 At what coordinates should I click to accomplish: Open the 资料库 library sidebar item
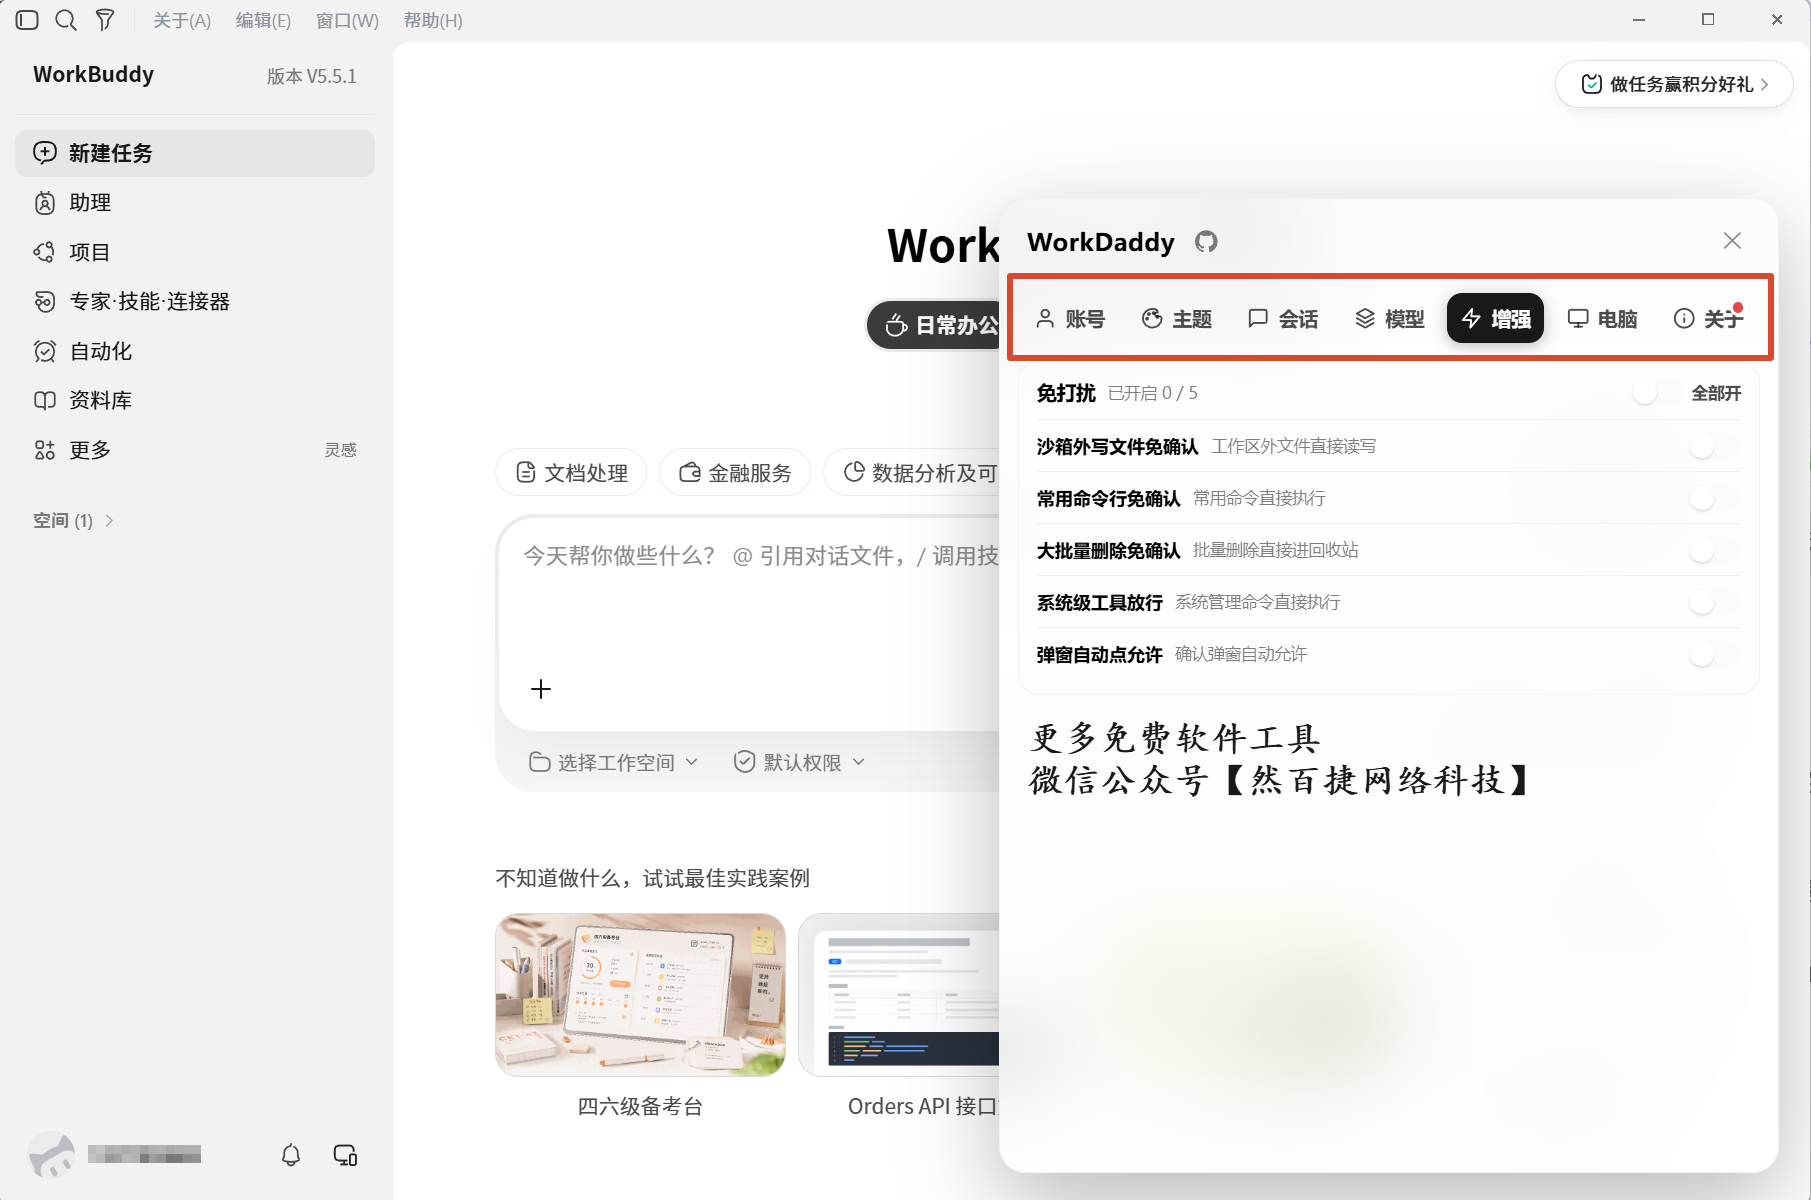tap(195, 400)
